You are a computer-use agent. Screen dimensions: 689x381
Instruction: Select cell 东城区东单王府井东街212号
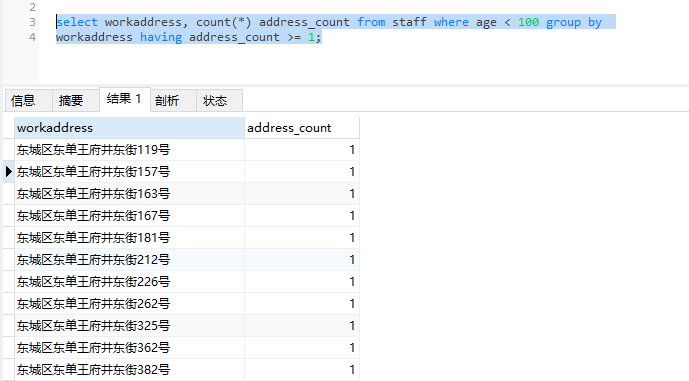pos(129,260)
